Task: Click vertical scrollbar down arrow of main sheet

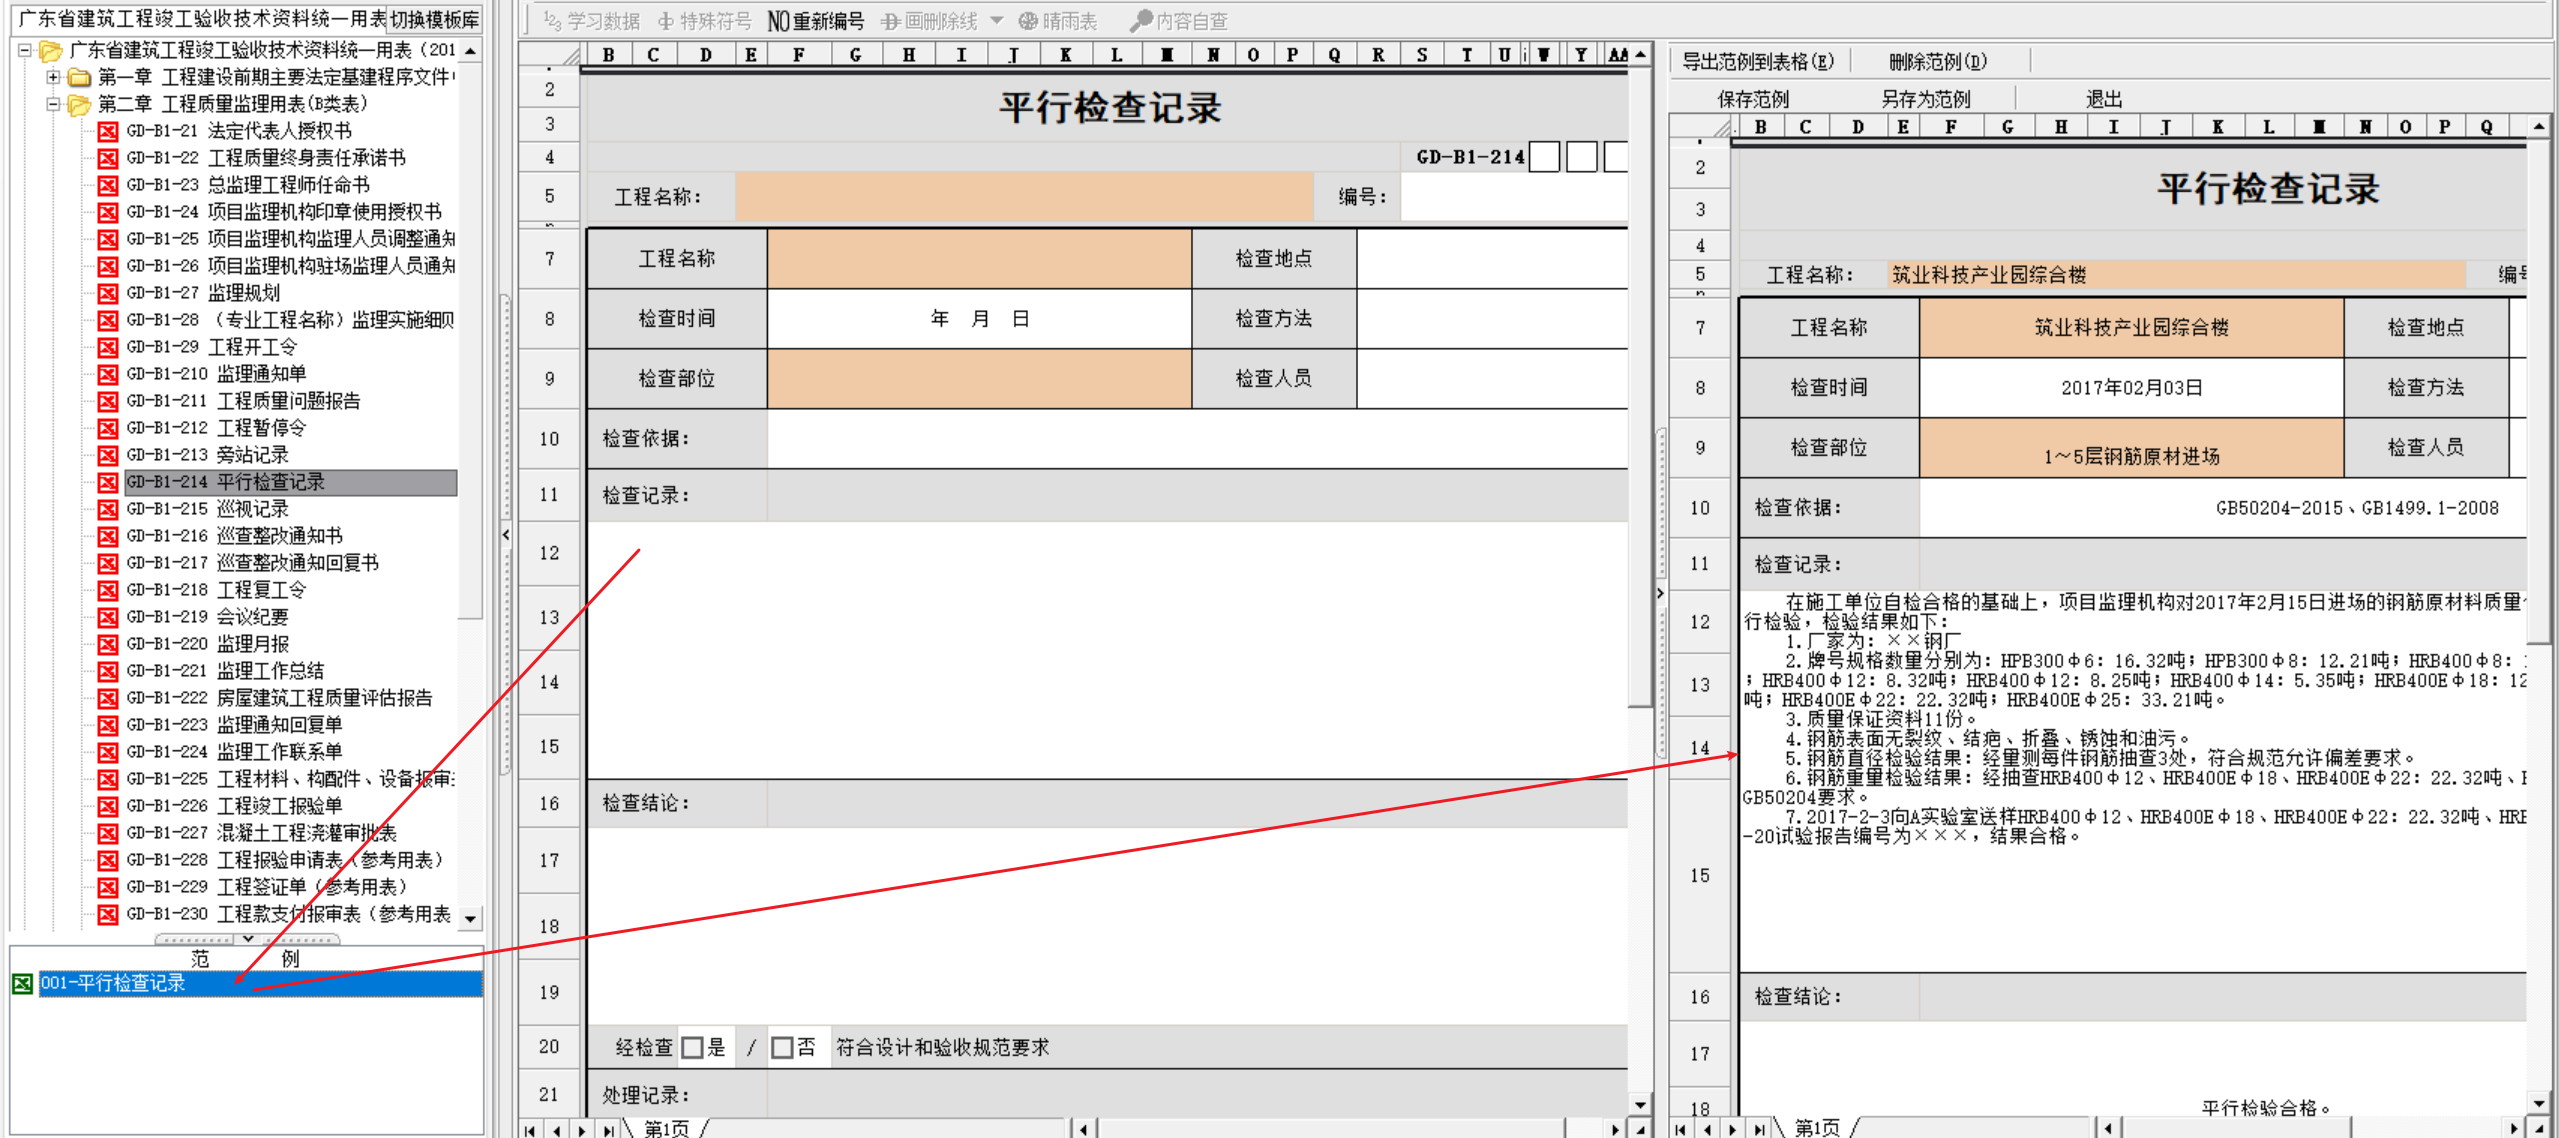Action: 1640,1105
